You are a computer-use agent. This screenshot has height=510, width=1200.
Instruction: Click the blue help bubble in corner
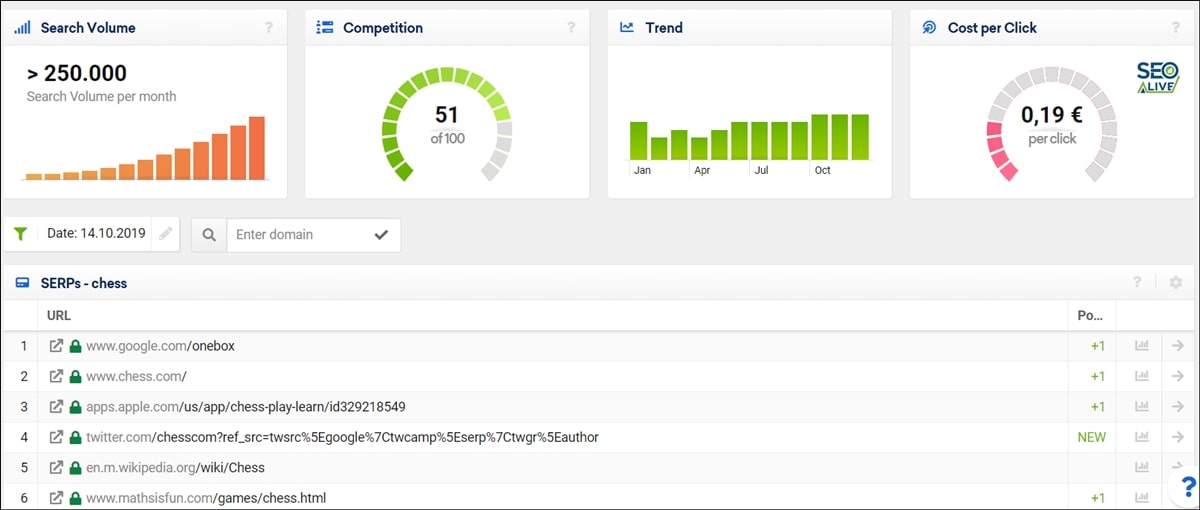1187,486
